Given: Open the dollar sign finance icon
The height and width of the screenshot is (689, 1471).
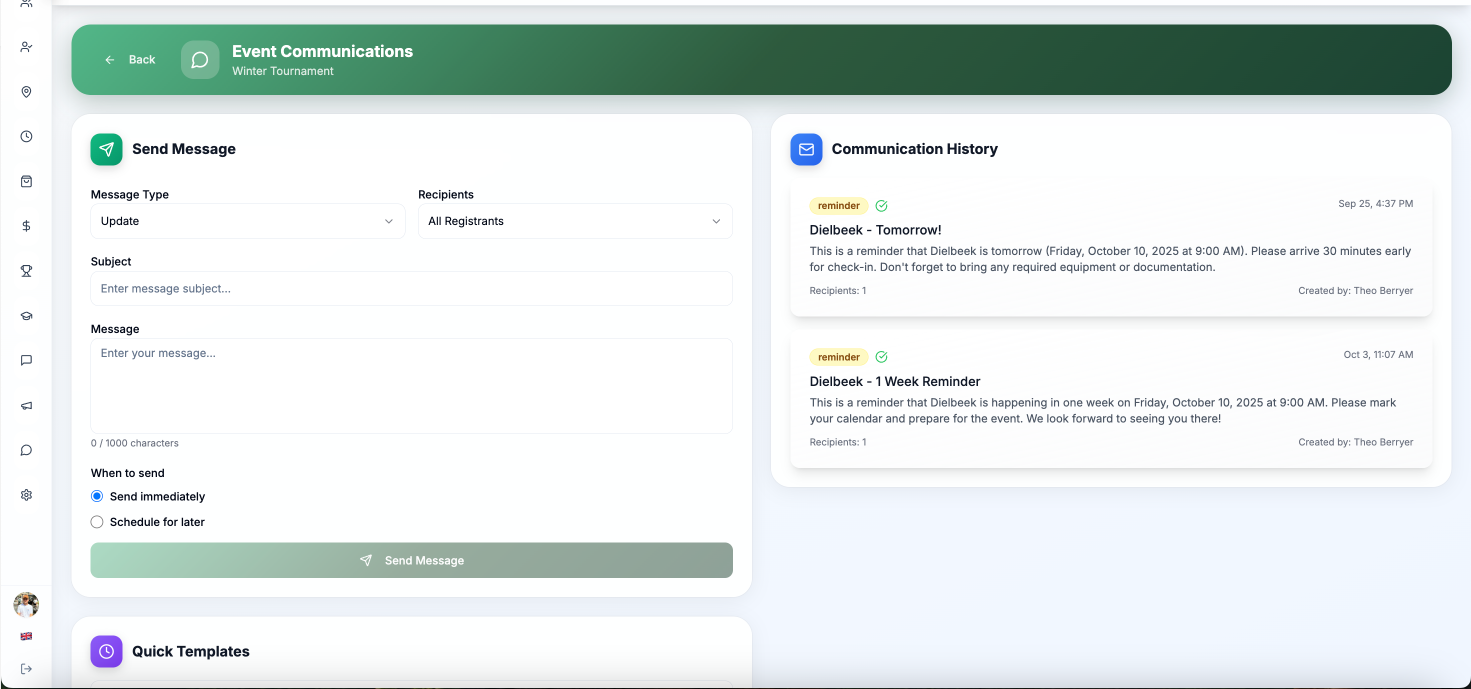Looking at the screenshot, I should (x=26, y=226).
